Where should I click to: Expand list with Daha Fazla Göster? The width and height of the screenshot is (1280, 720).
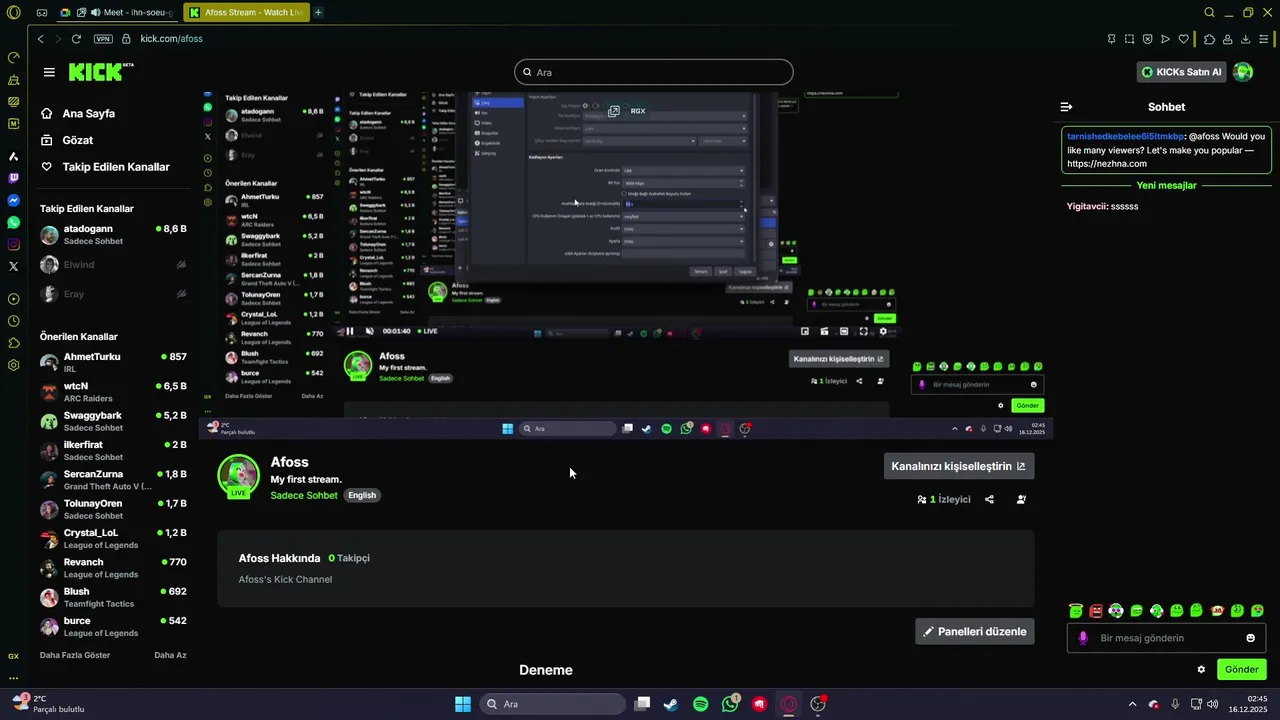point(75,655)
